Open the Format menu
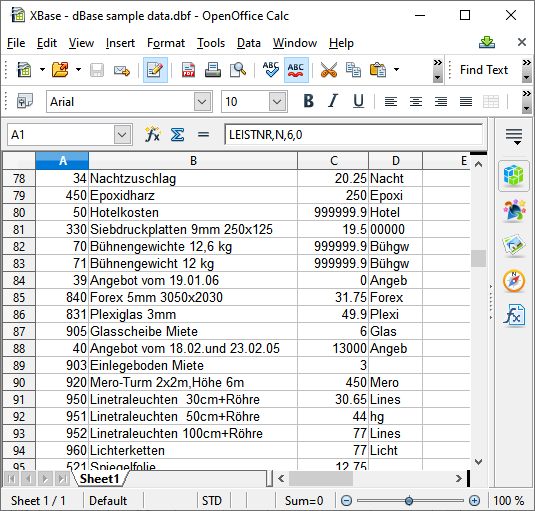 (x=166, y=43)
